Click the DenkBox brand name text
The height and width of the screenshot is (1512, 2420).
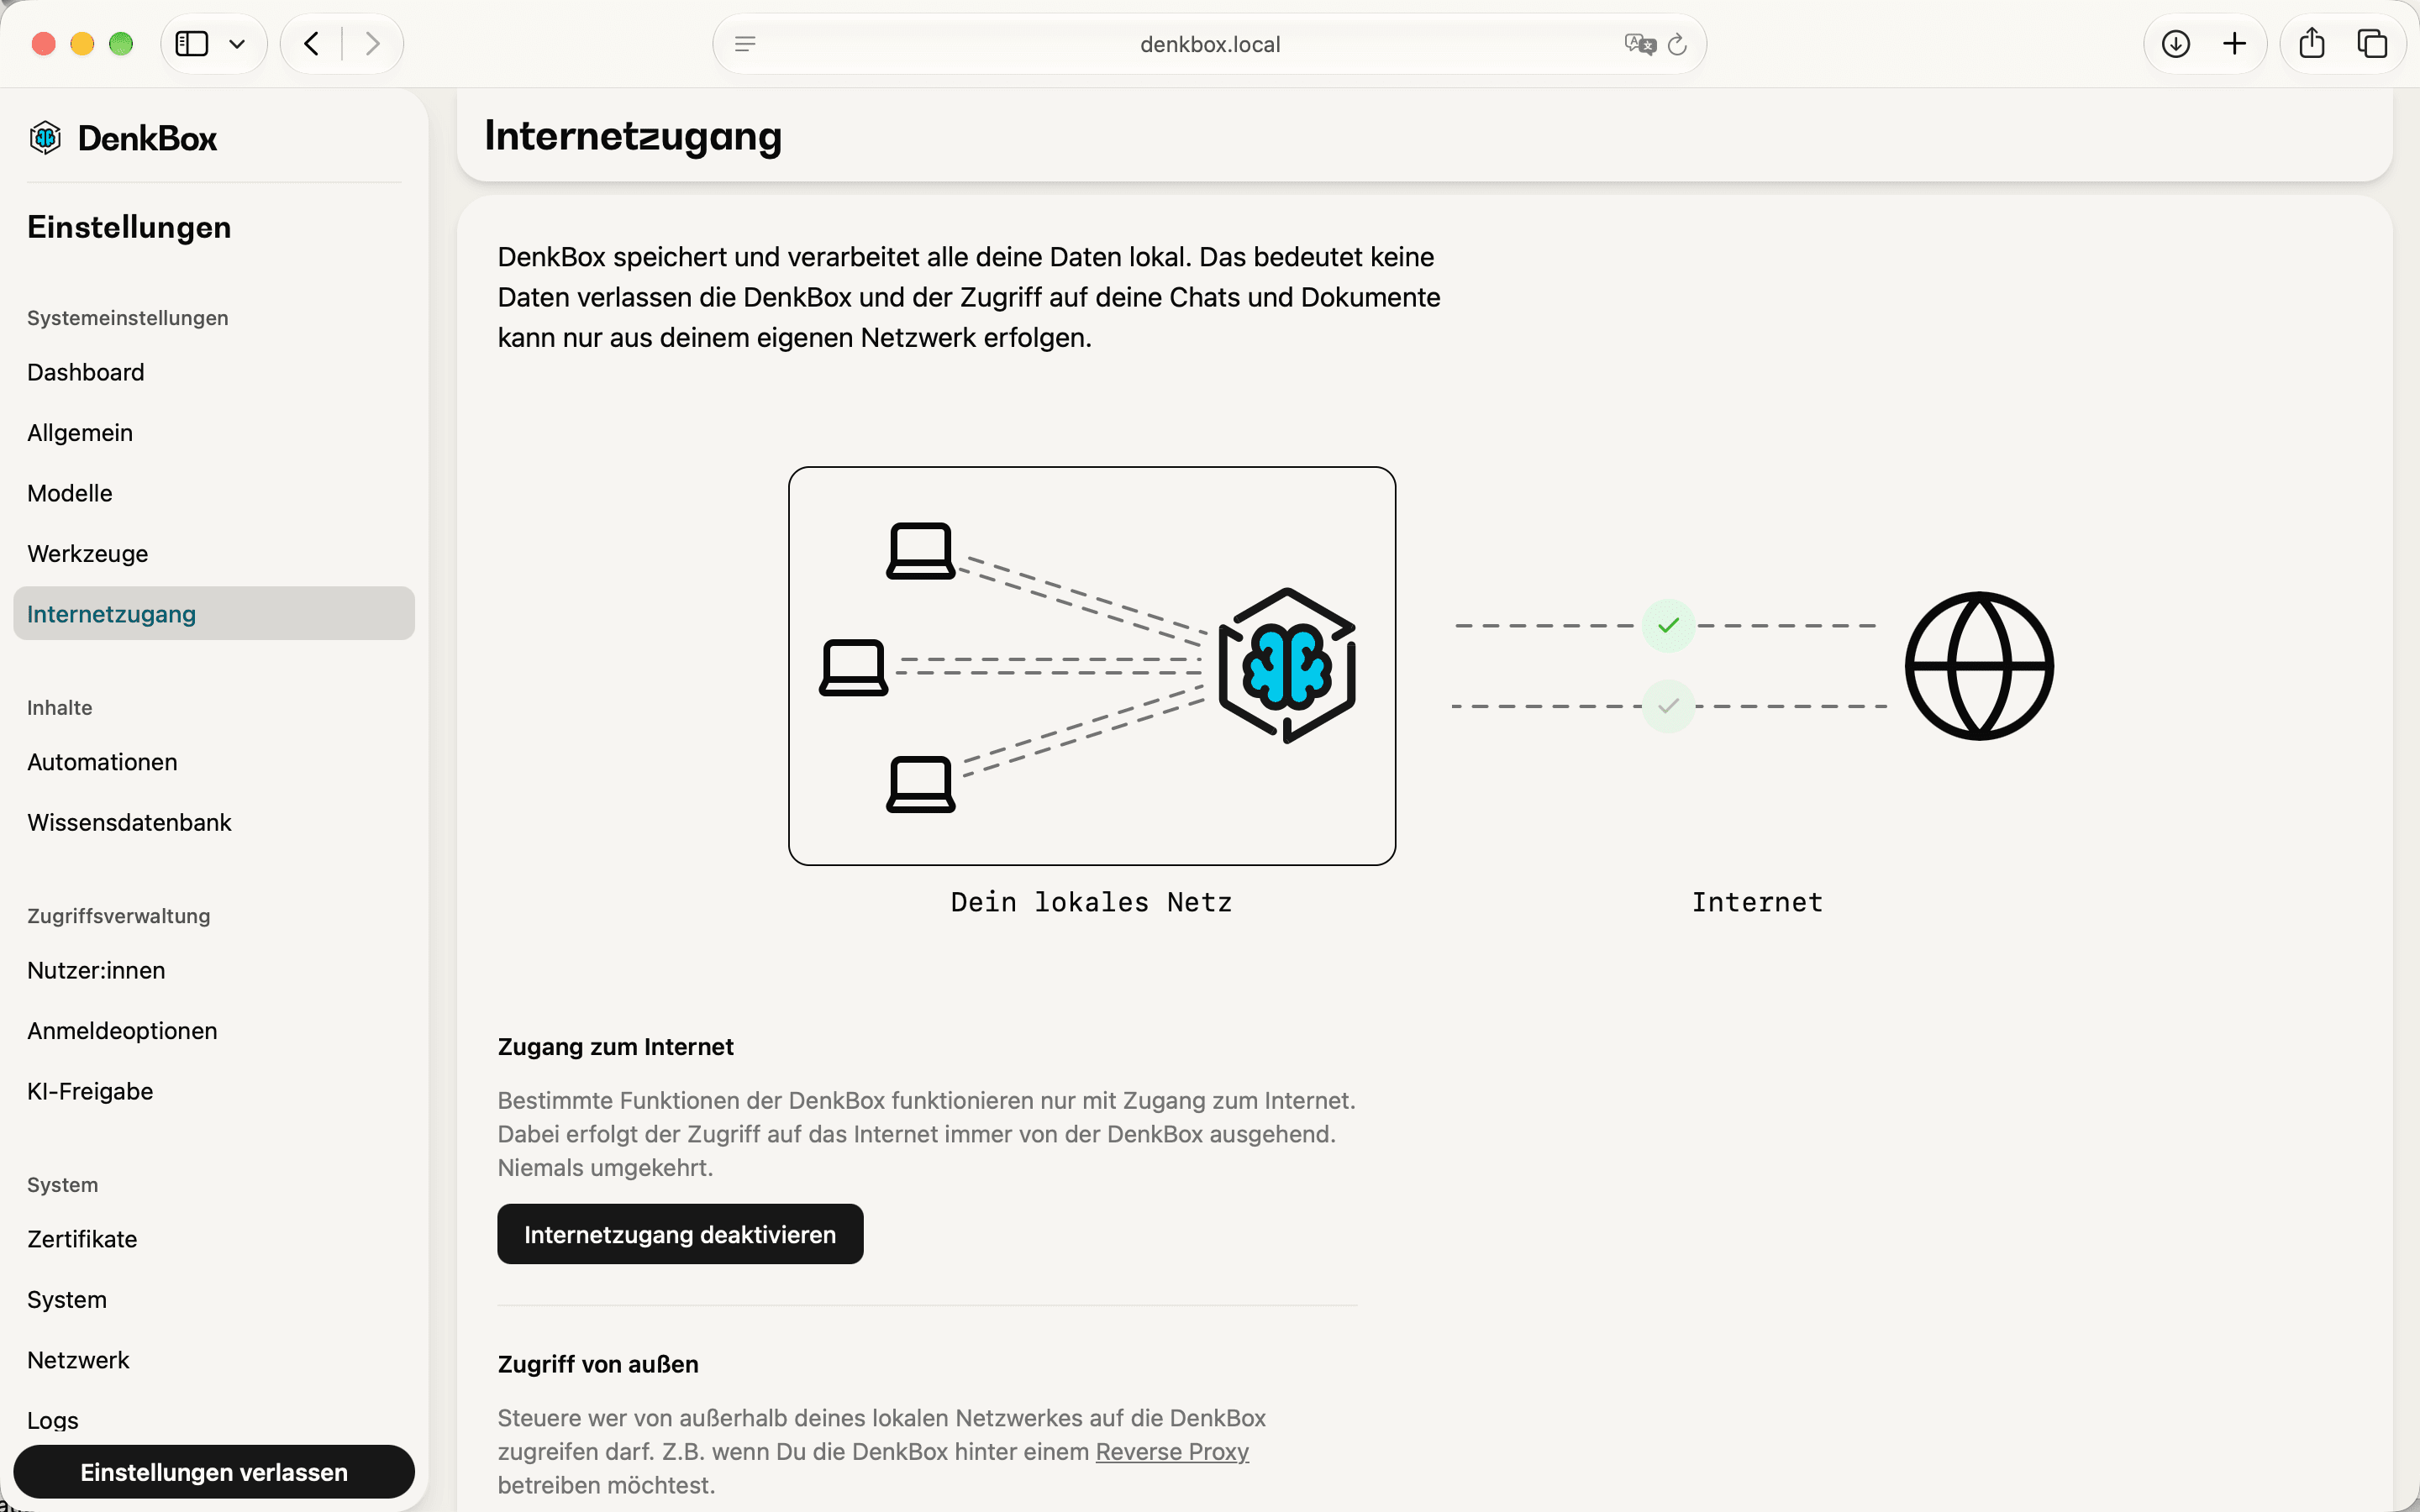(x=147, y=138)
